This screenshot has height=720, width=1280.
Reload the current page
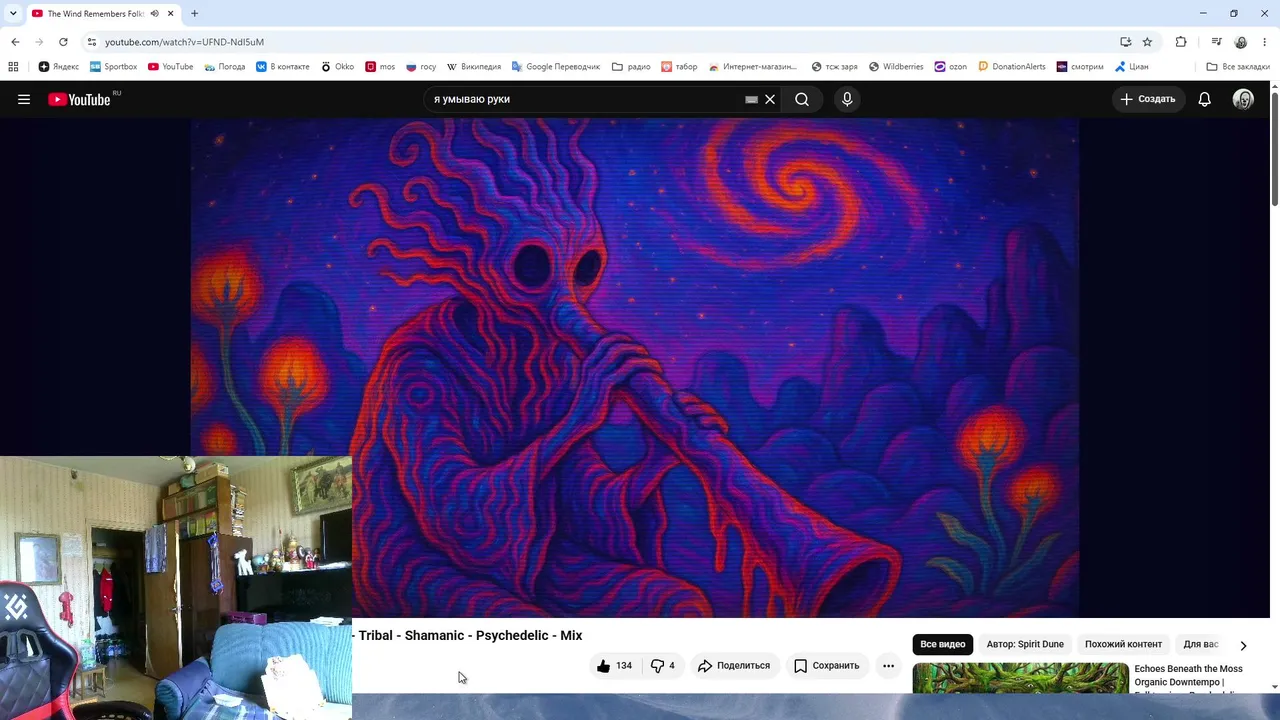(63, 42)
